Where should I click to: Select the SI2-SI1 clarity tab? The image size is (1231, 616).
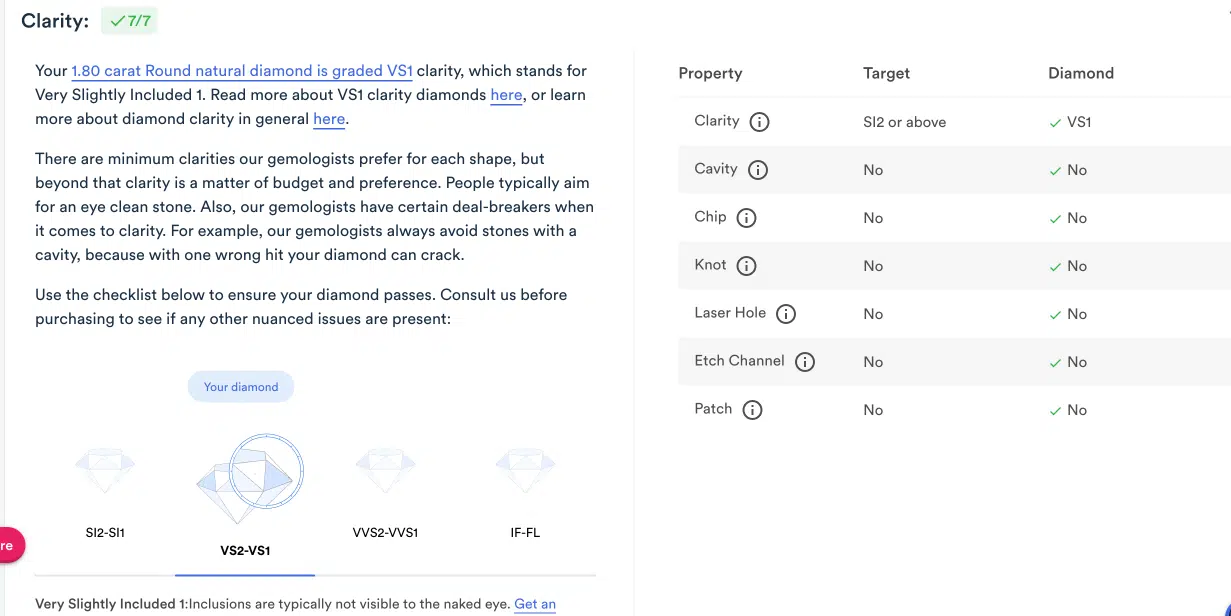(105, 532)
